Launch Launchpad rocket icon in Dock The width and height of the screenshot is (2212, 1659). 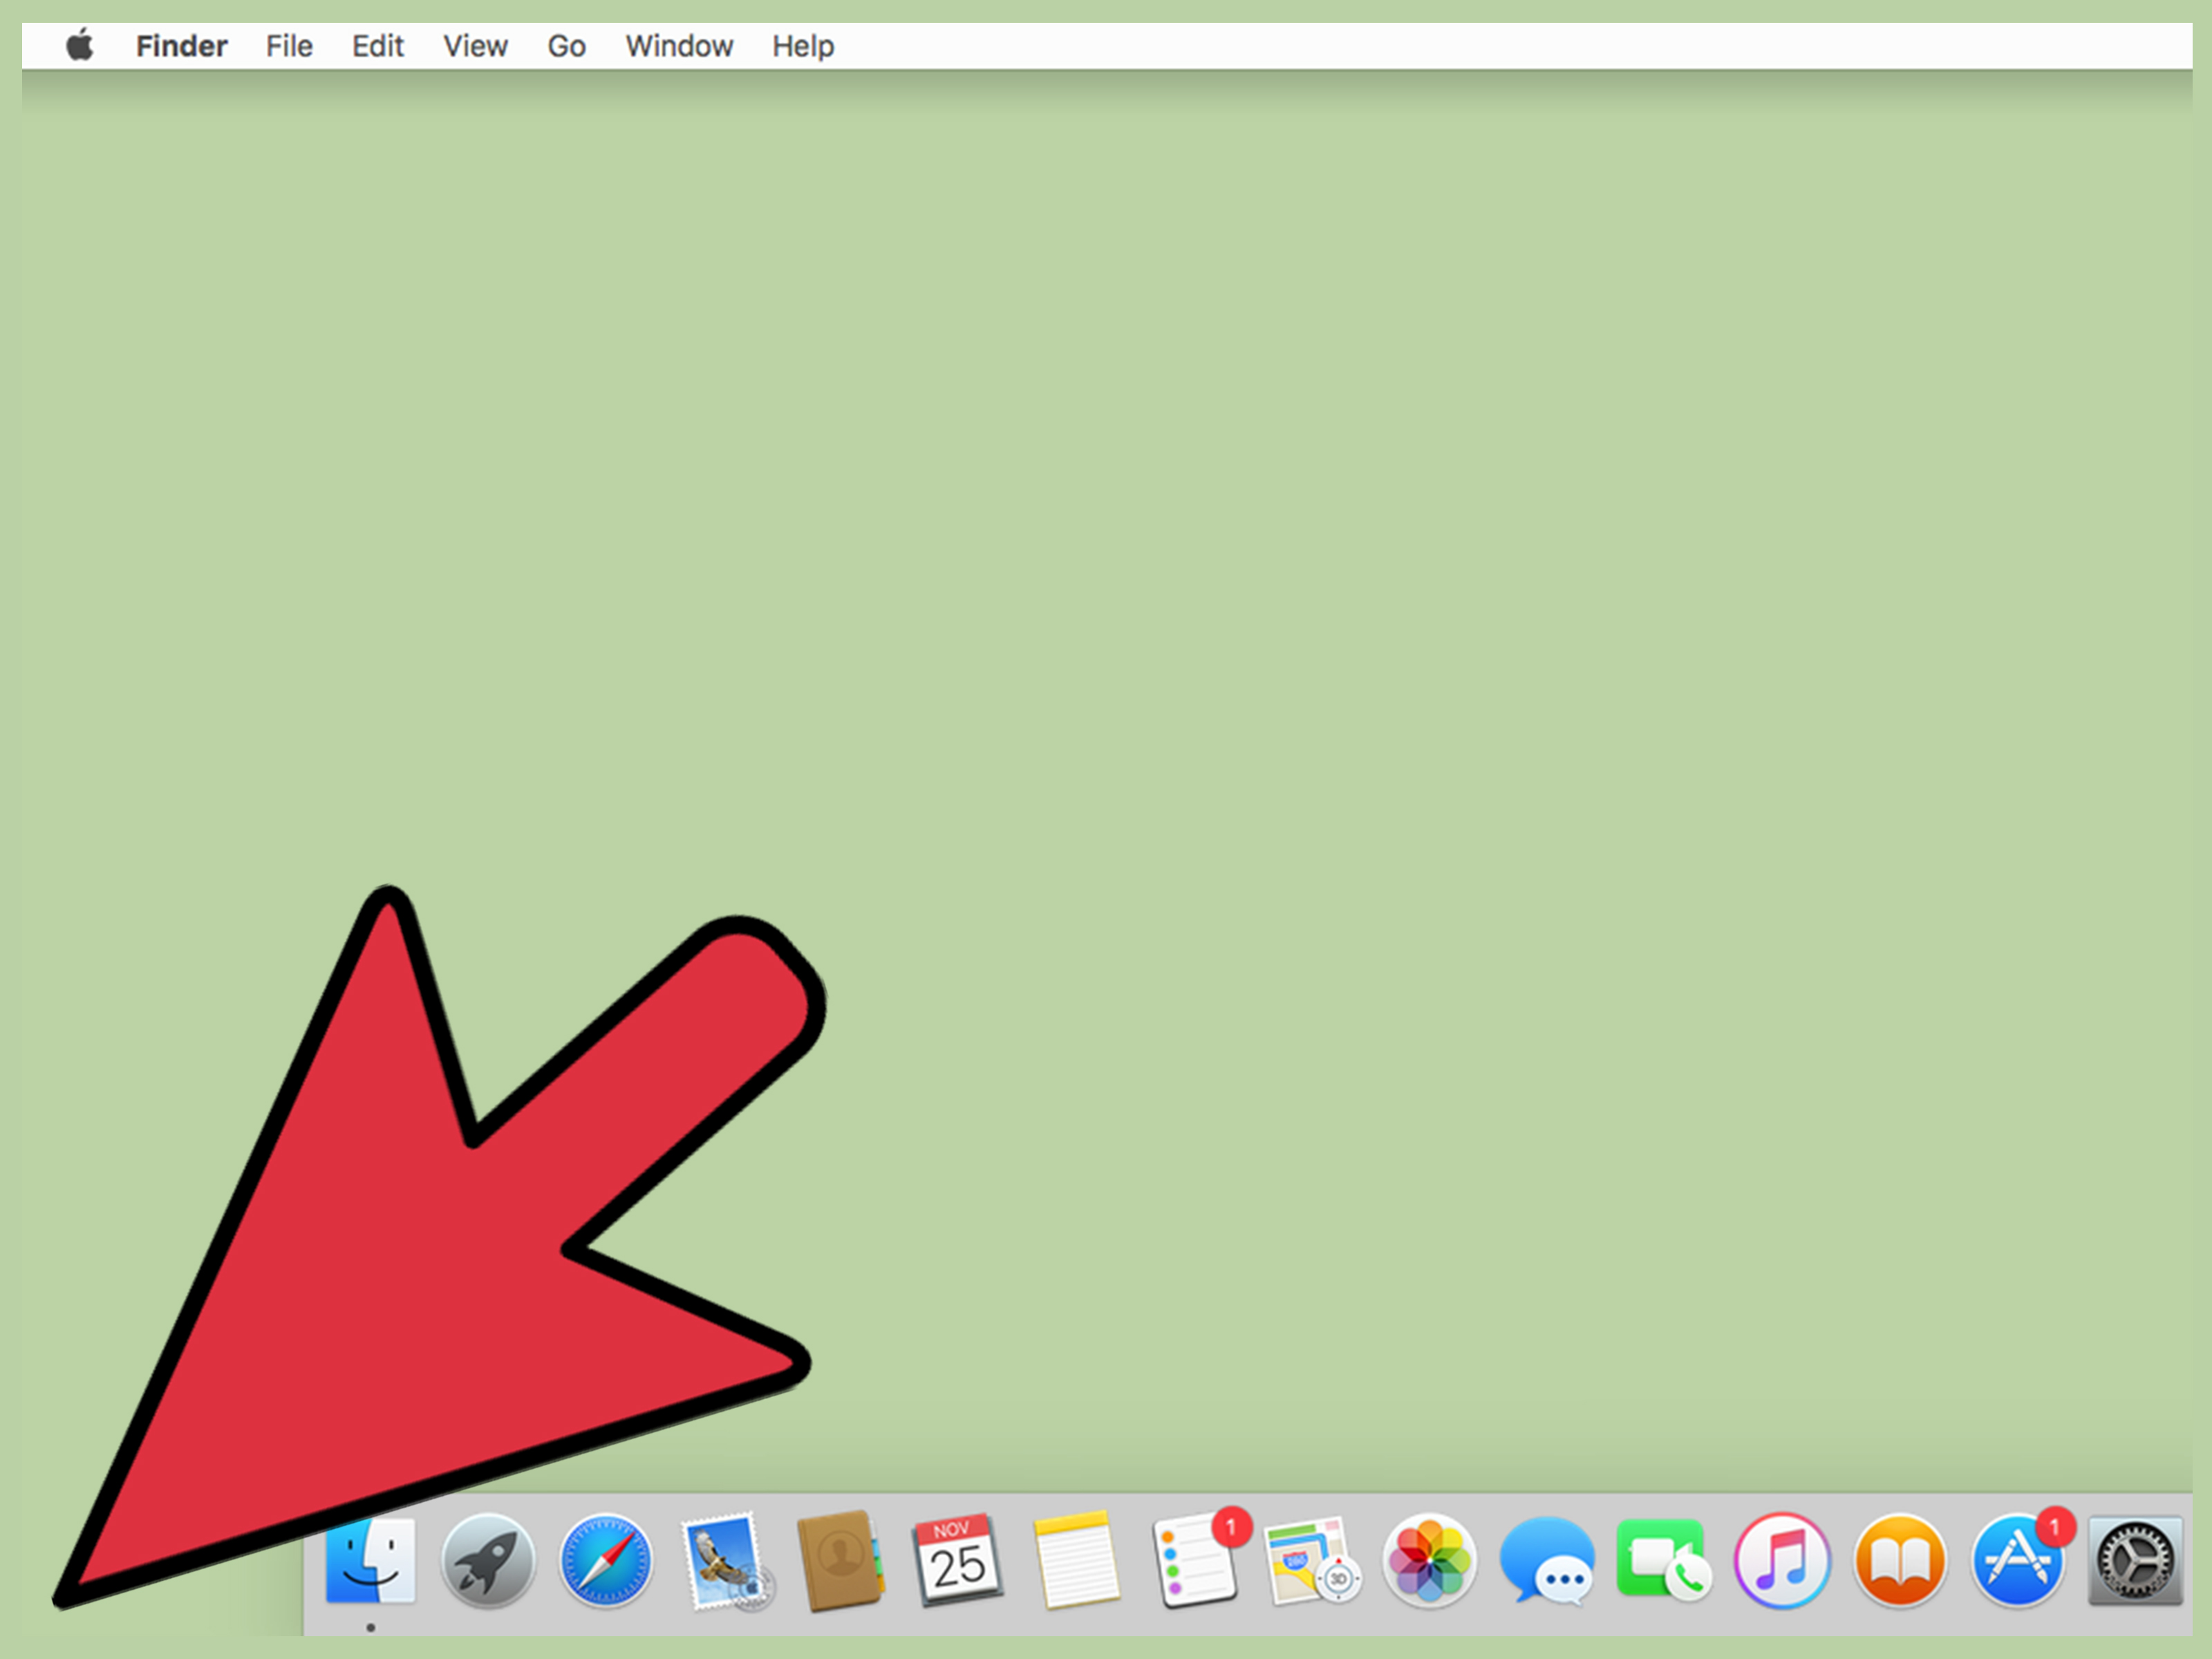488,1560
